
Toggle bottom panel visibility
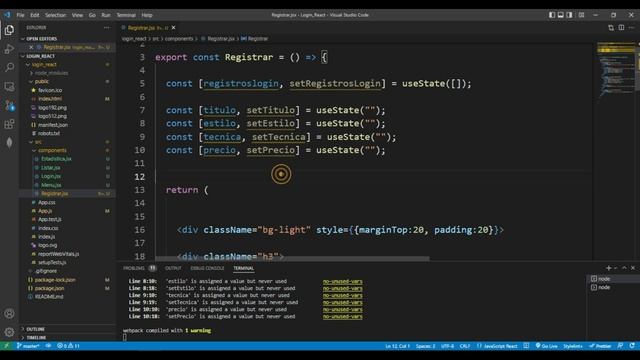pyautogui.click(x=561, y=15)
